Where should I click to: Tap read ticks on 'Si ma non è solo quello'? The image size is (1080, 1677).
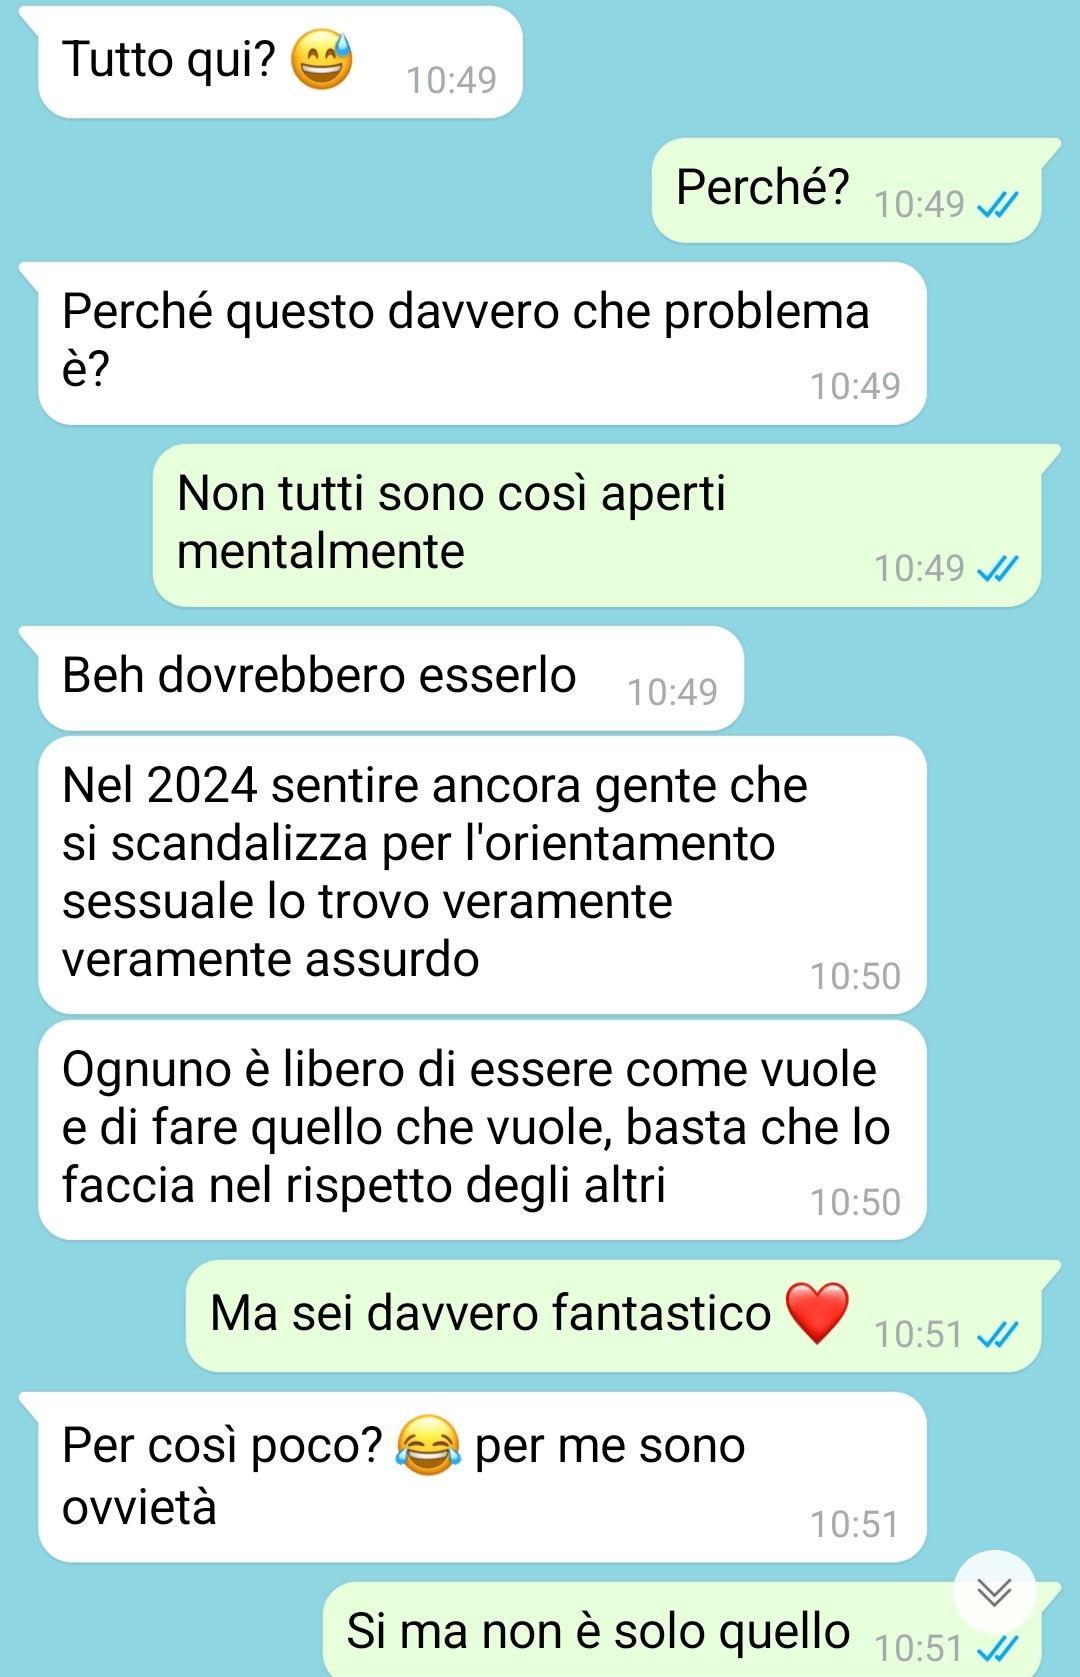click(x=997, y=1648)
